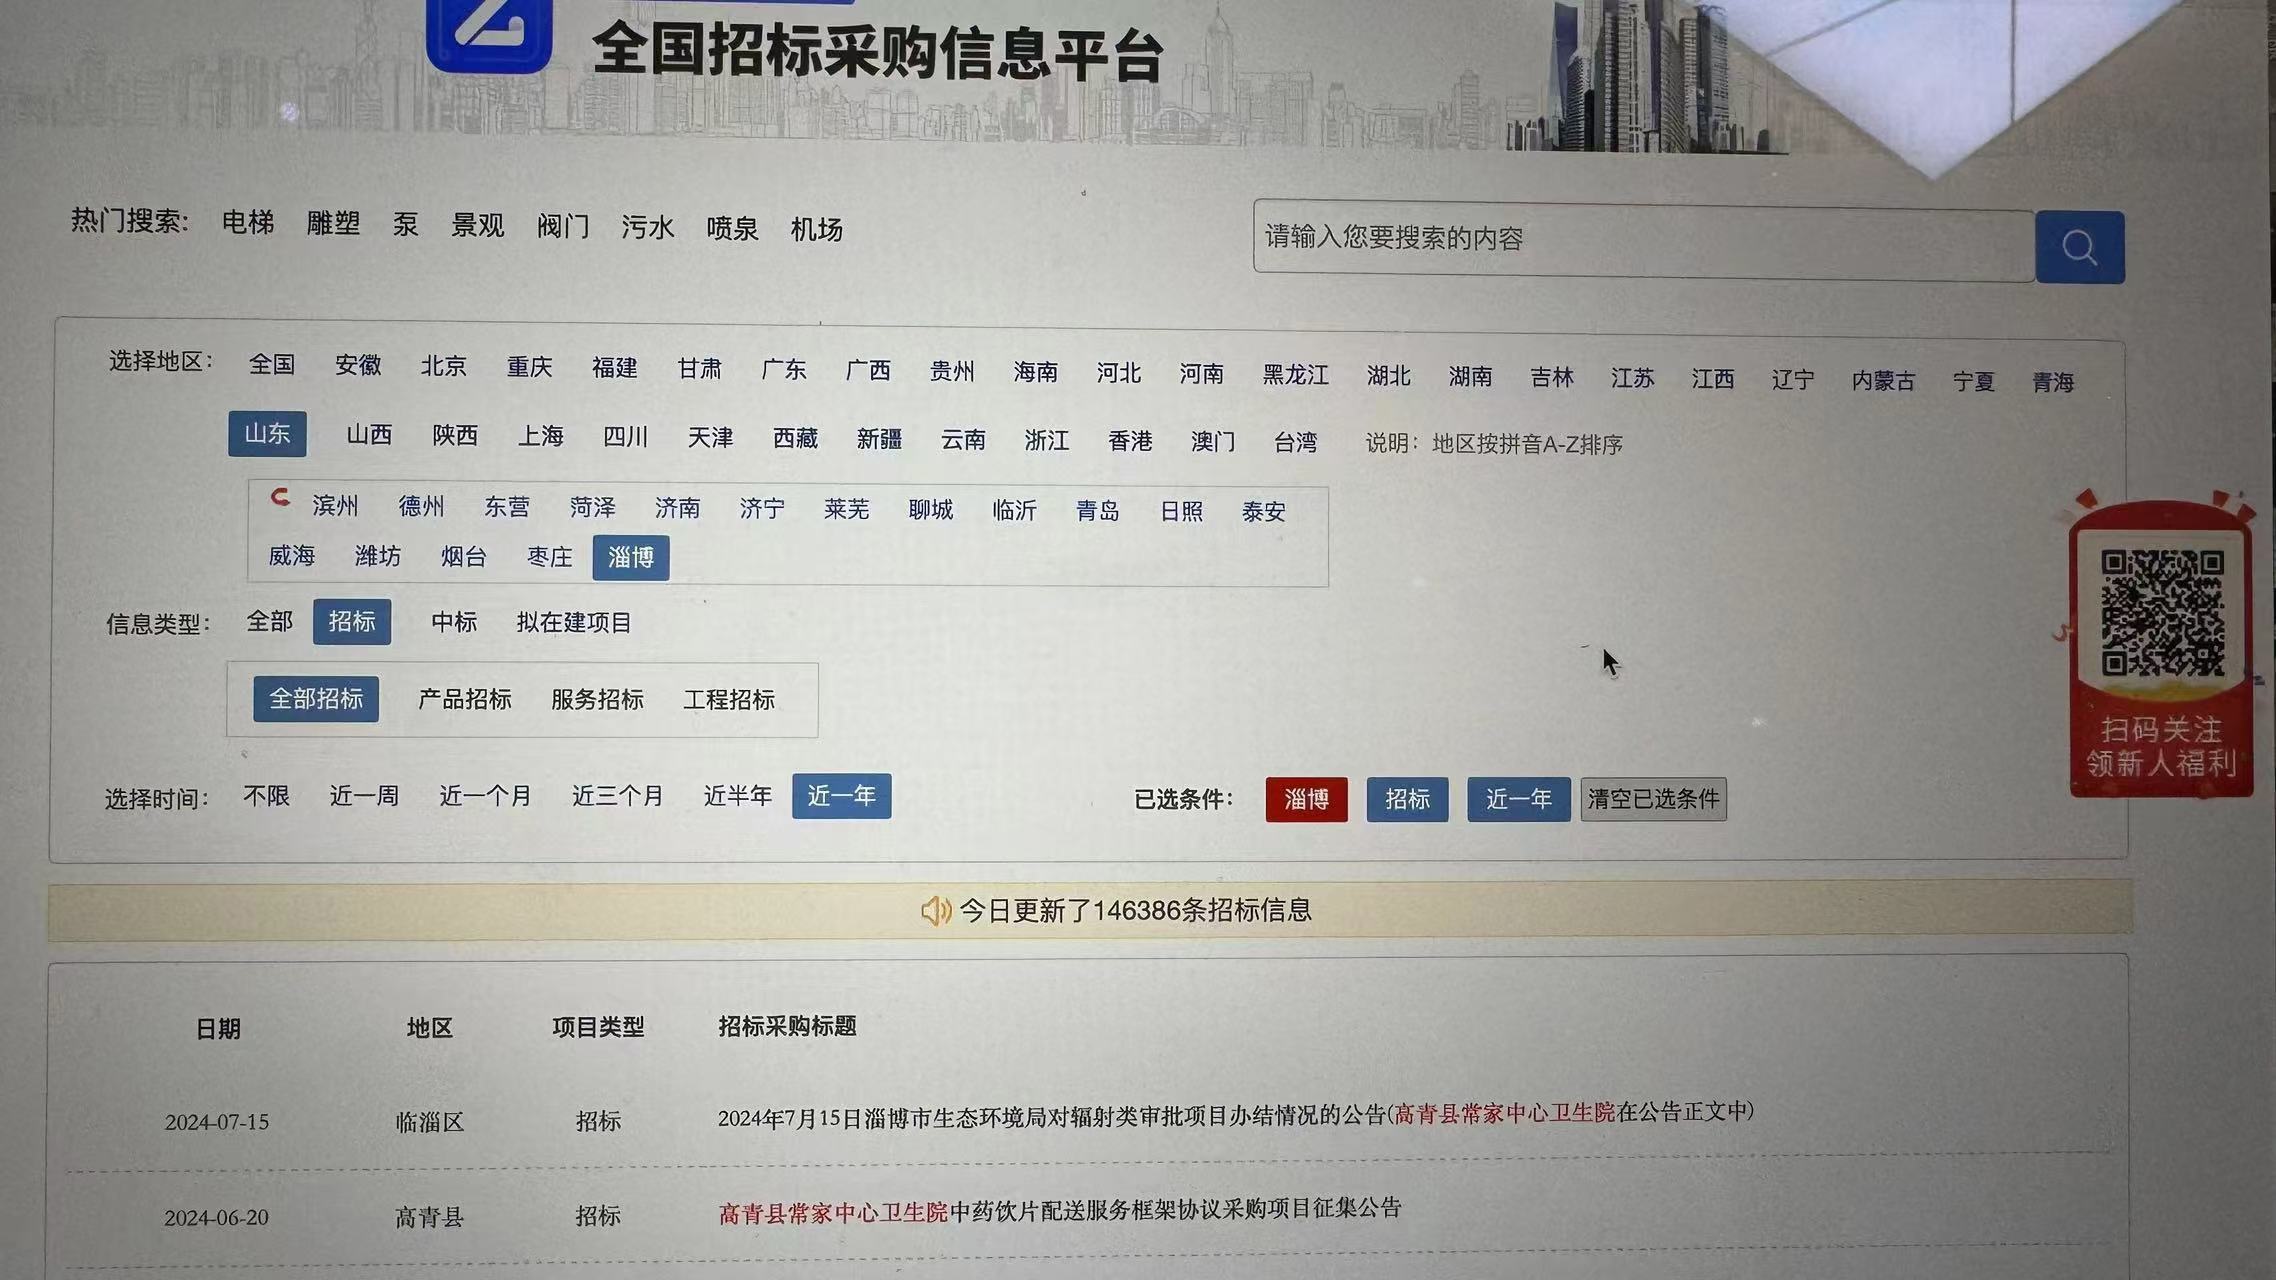Switch info type to 拟在建项目
2276x1280 pixels.
(x=574, y=623)
